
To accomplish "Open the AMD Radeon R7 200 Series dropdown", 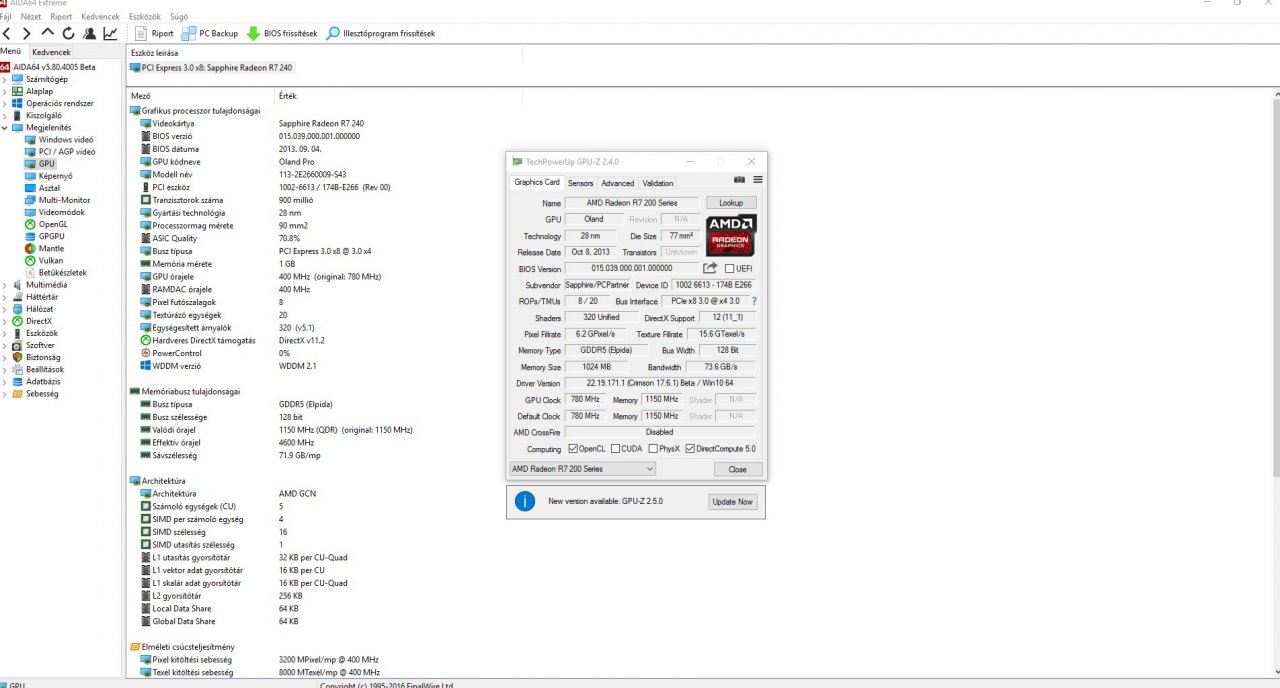I will (x=582, y=469).
